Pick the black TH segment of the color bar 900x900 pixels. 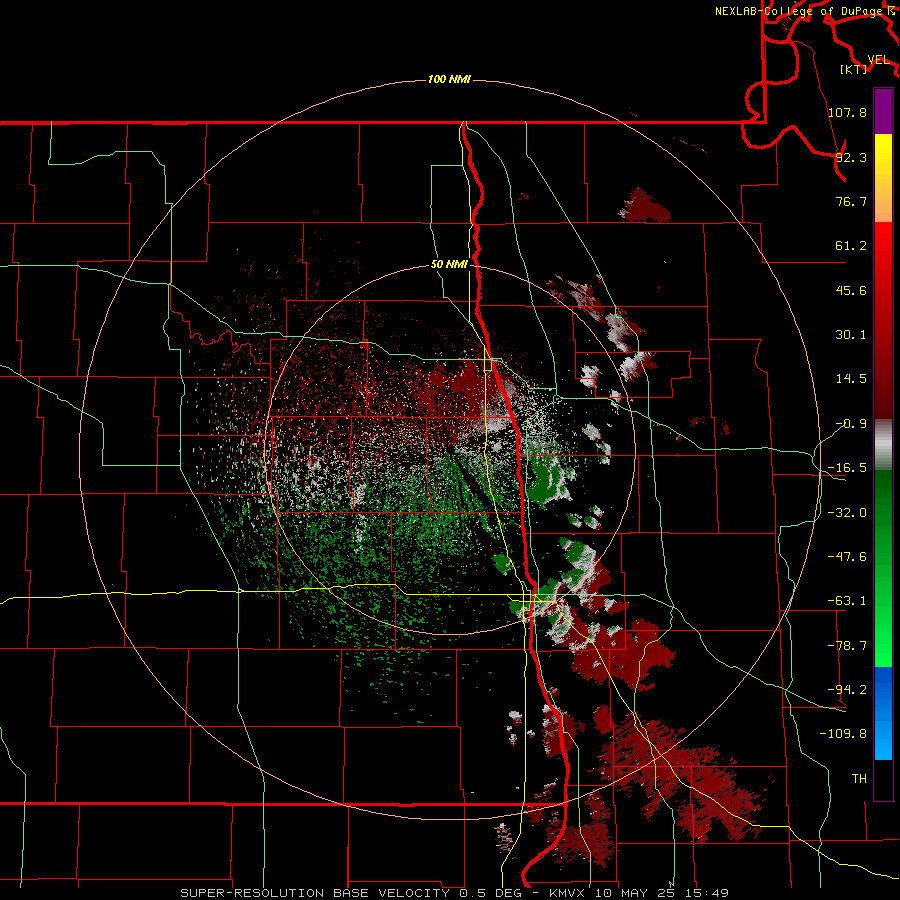click(883, 780)
